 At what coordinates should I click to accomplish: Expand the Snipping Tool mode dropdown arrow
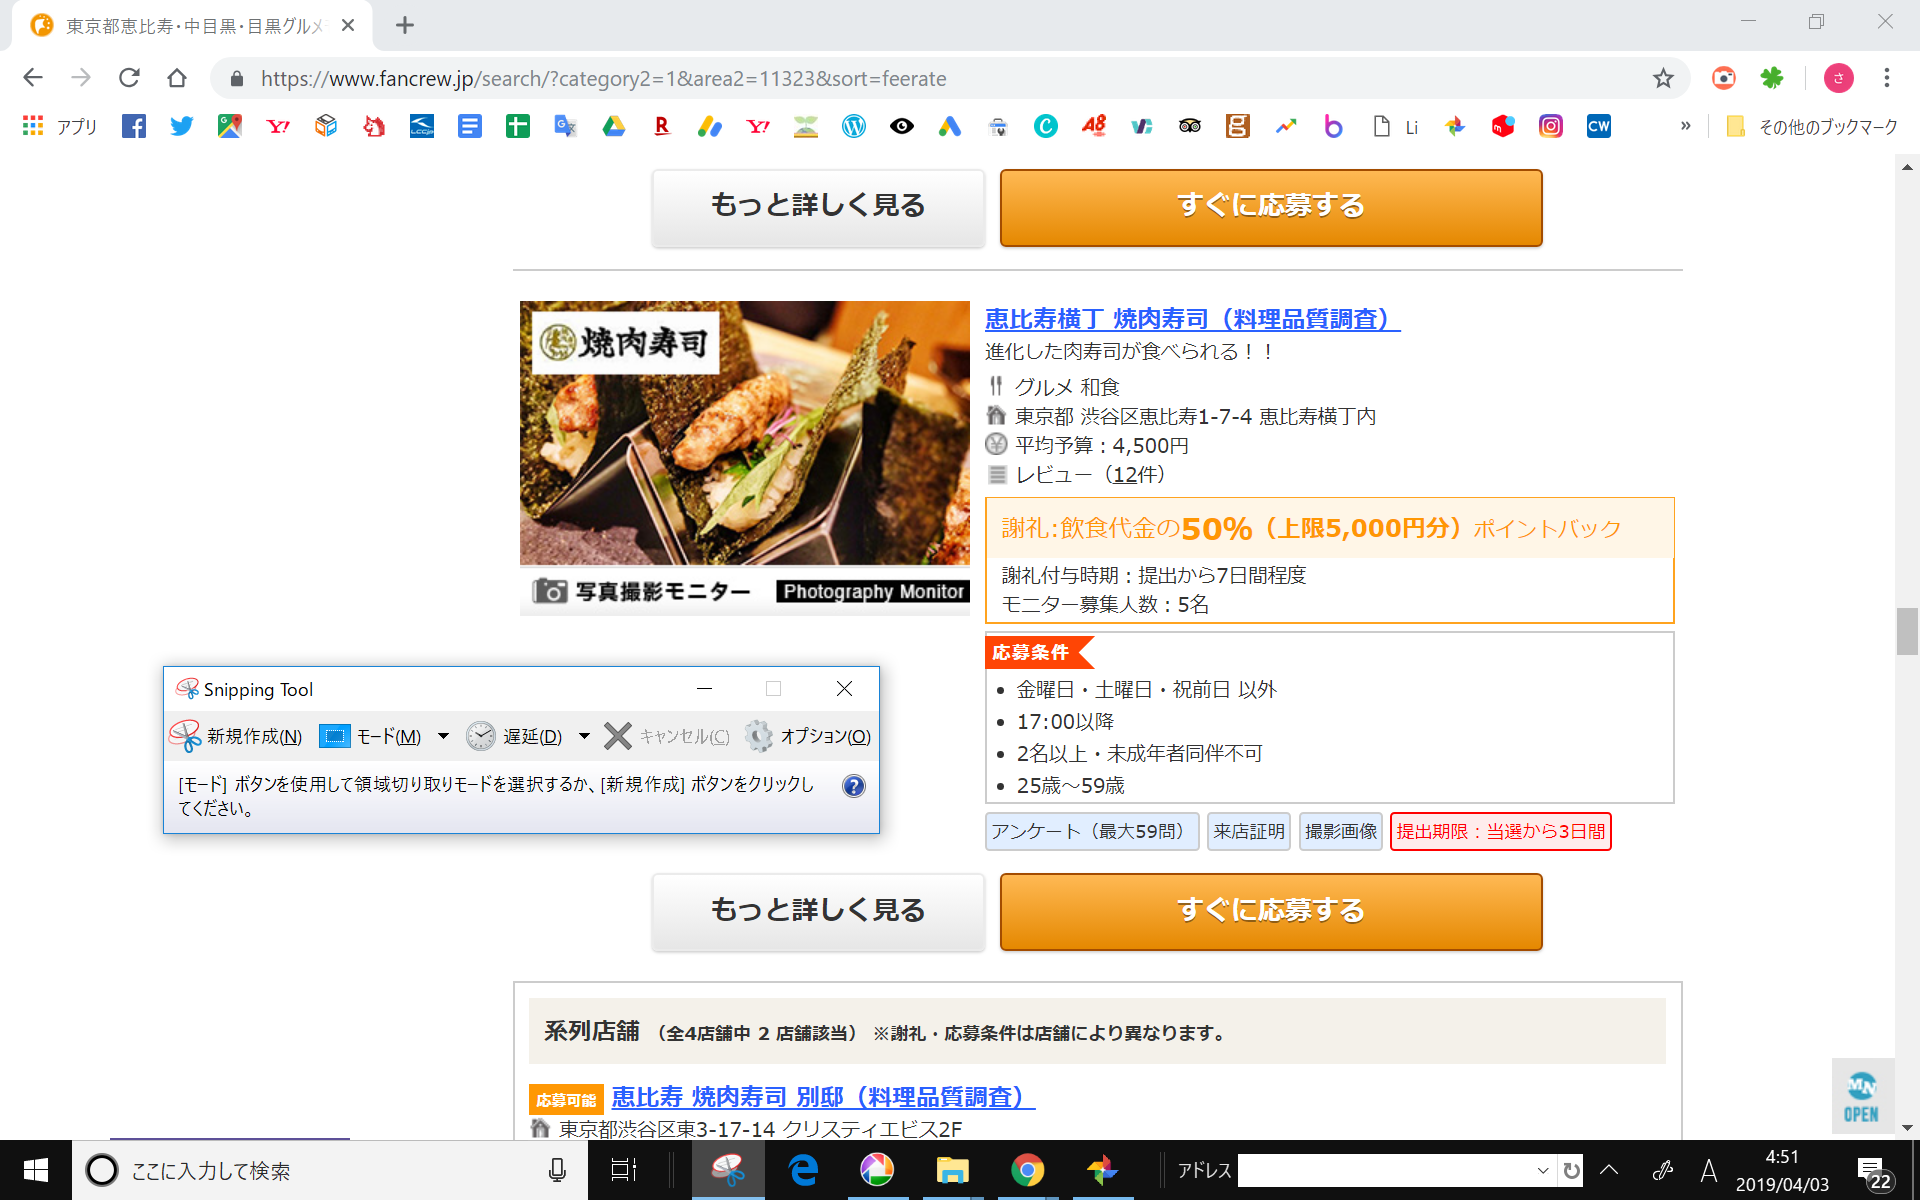pos(443,736)
